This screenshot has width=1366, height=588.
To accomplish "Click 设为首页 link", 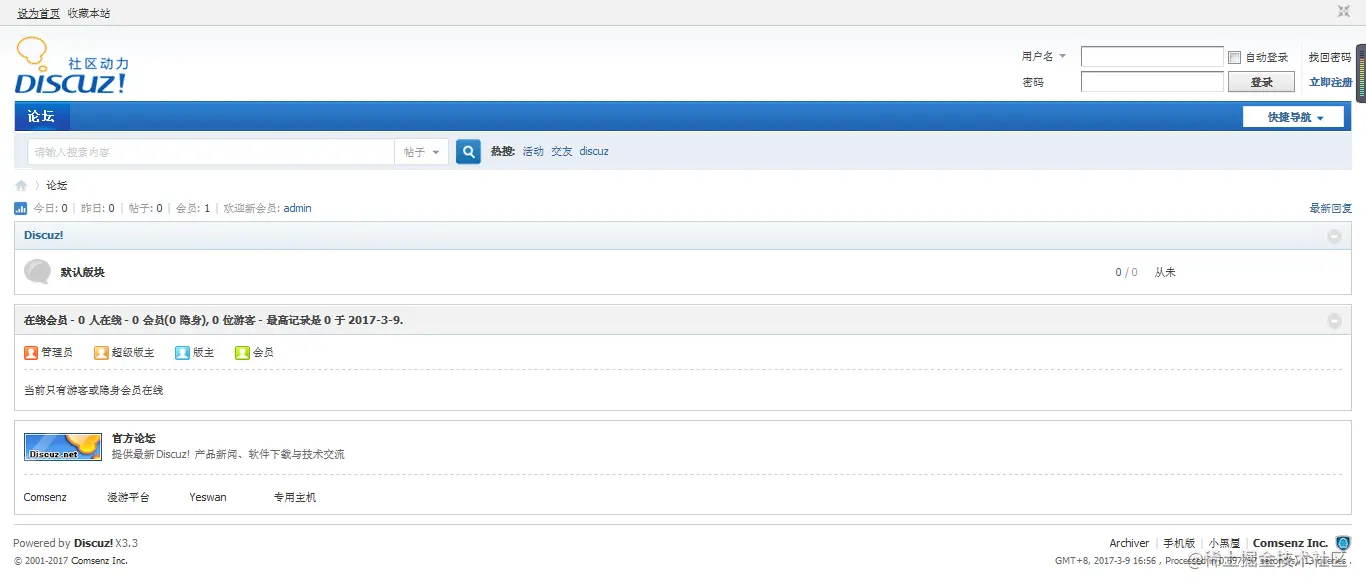I will pos(38,13).
